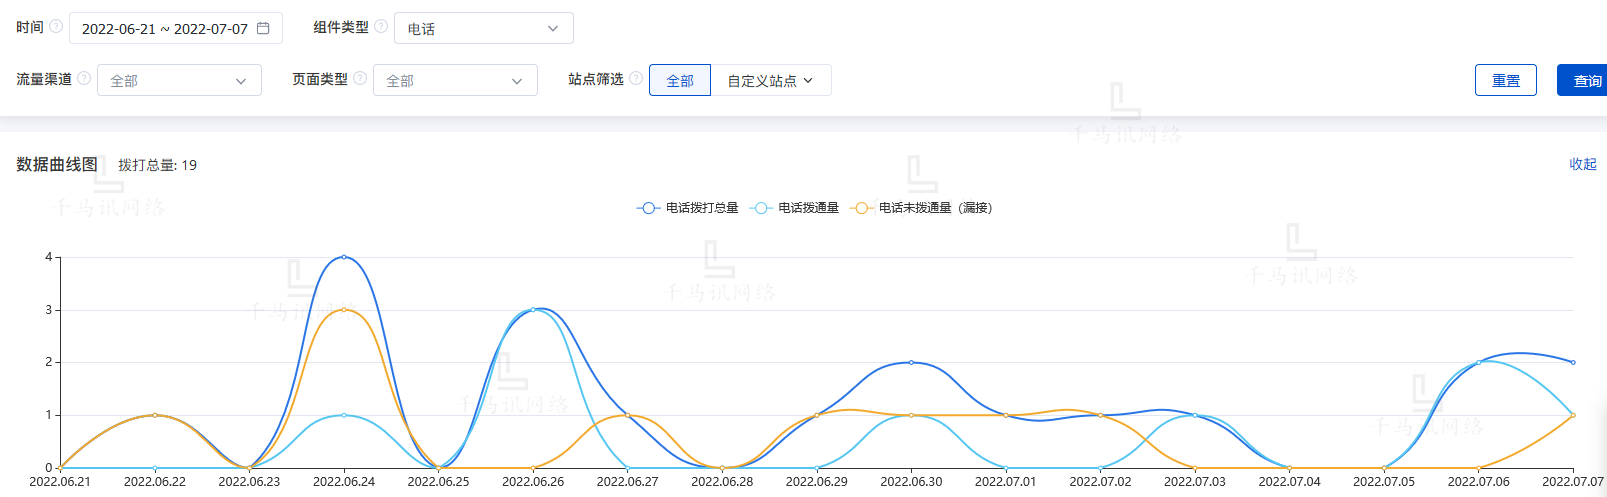Open the 流量渠道 dropdown
This screenshot has height=497, width=1607.
(x=179, y=80)
